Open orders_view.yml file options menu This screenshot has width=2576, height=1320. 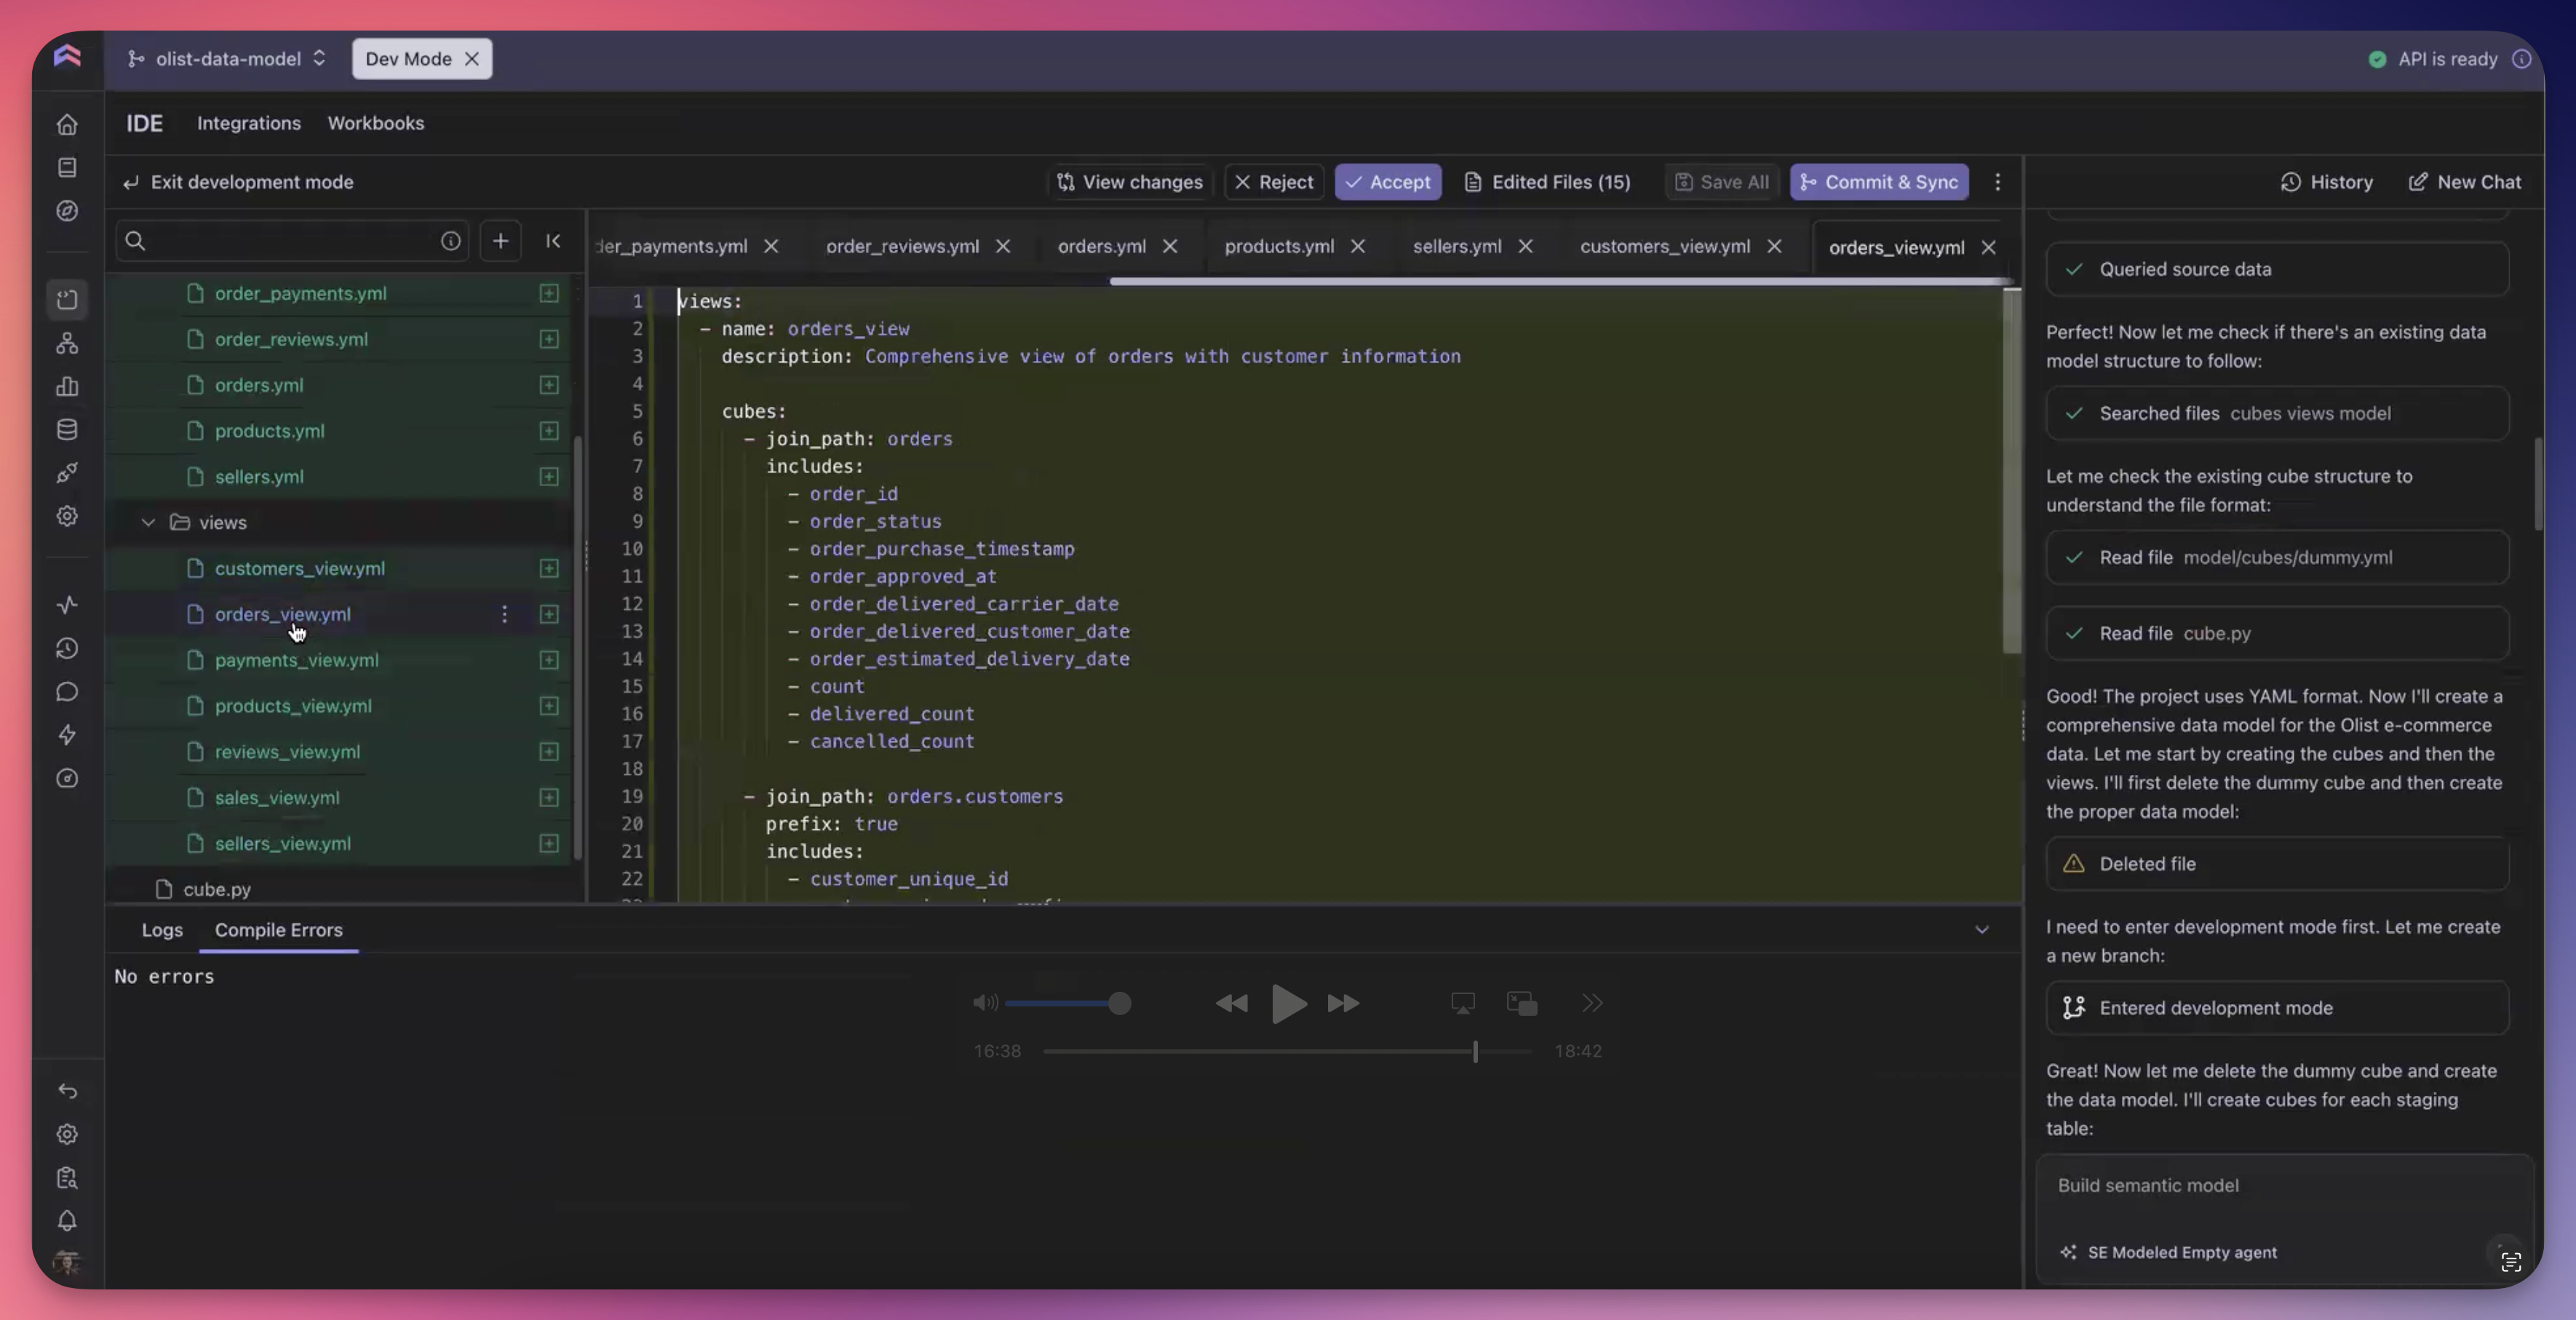tap(504, 614)
